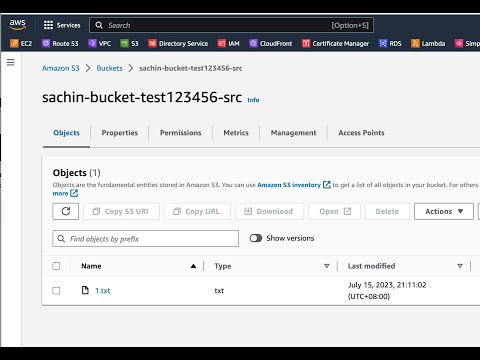Switch to the Management tab
The image size is (480, 360).
(x=293, y=133)
